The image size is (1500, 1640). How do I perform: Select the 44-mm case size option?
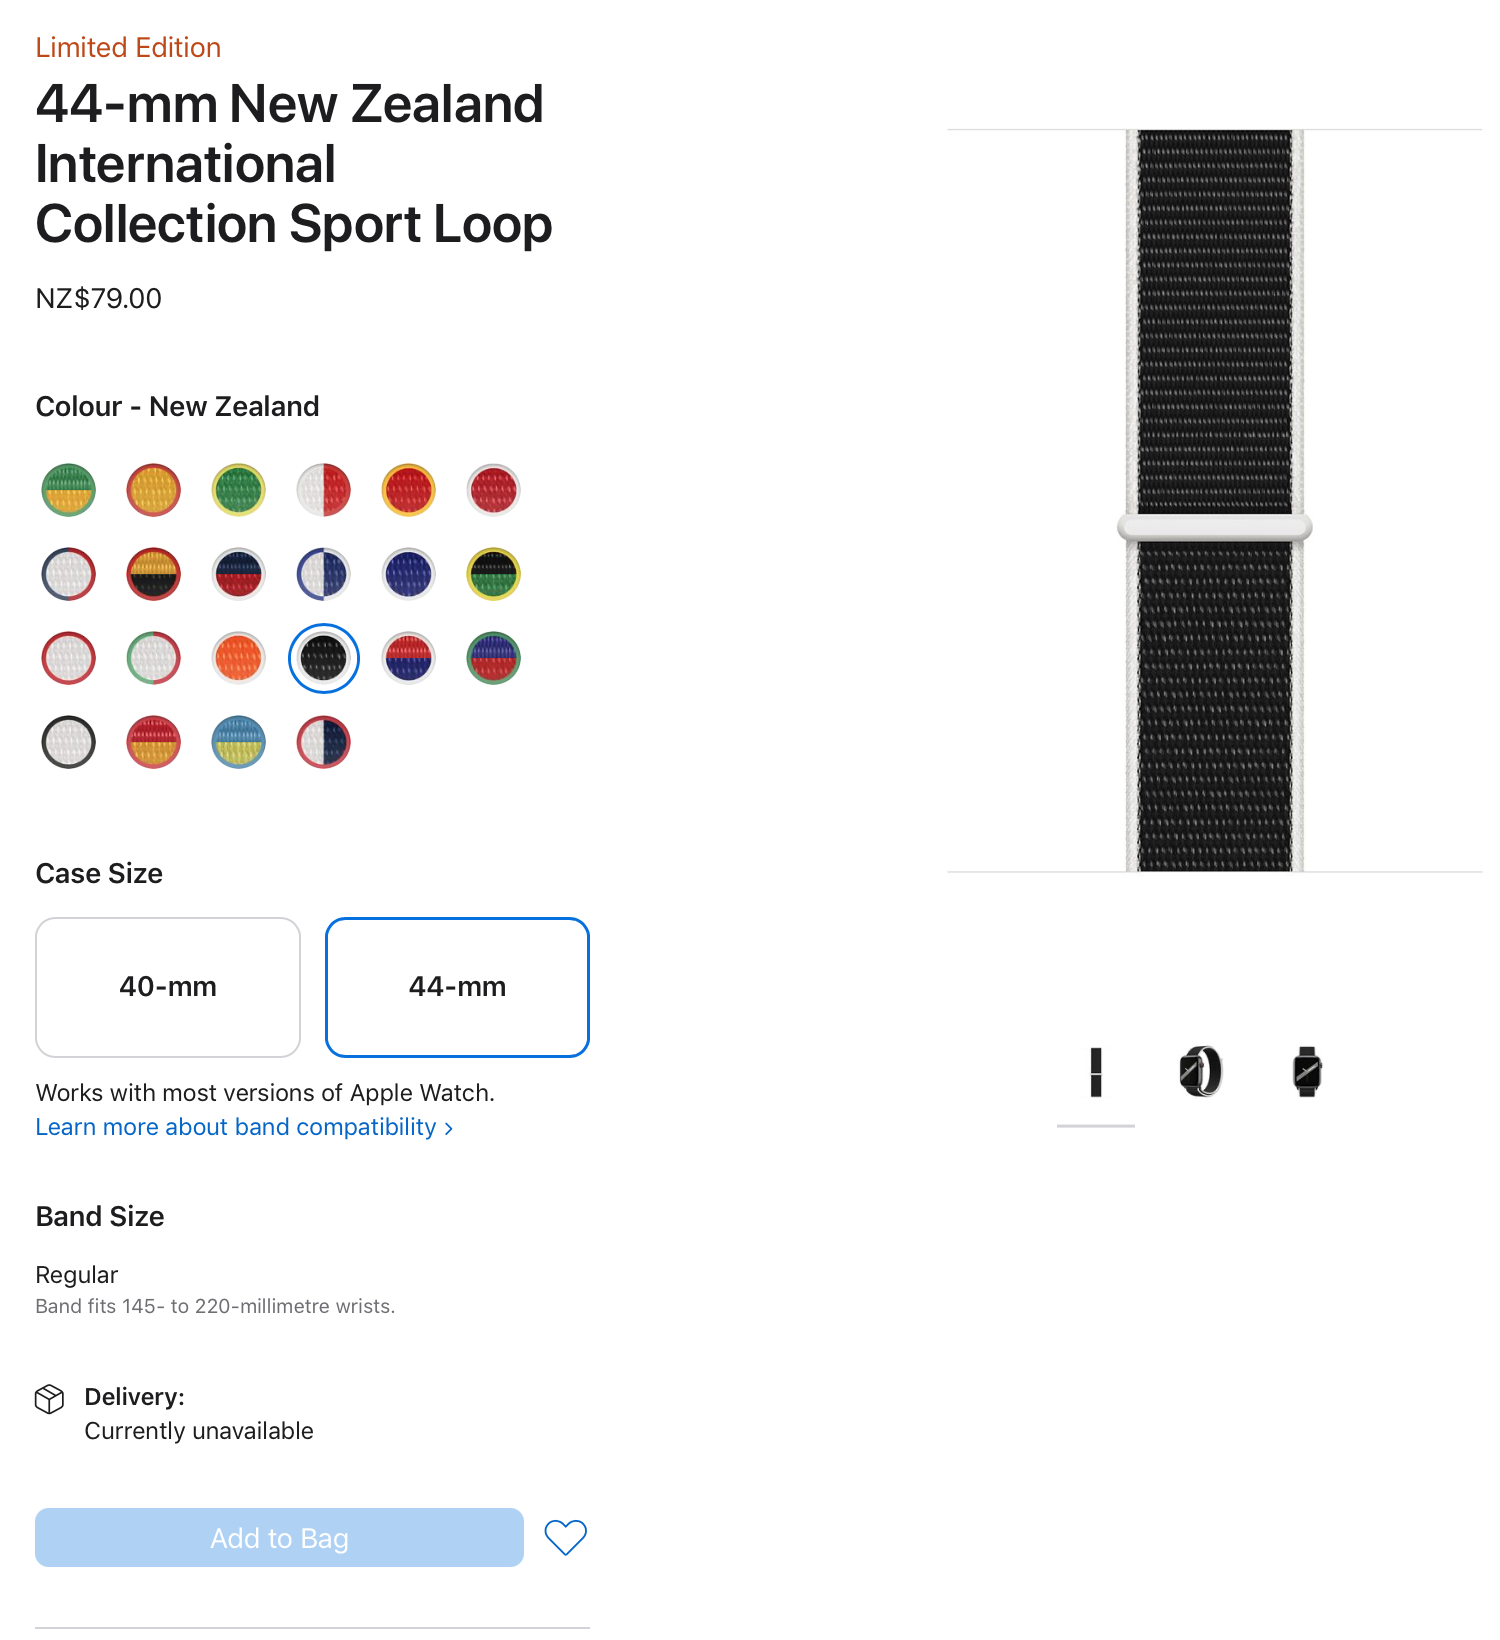pos(457,987)
